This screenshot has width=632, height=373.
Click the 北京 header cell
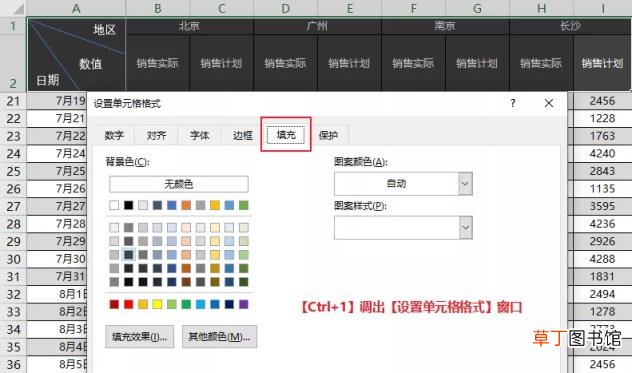[189, 26]
